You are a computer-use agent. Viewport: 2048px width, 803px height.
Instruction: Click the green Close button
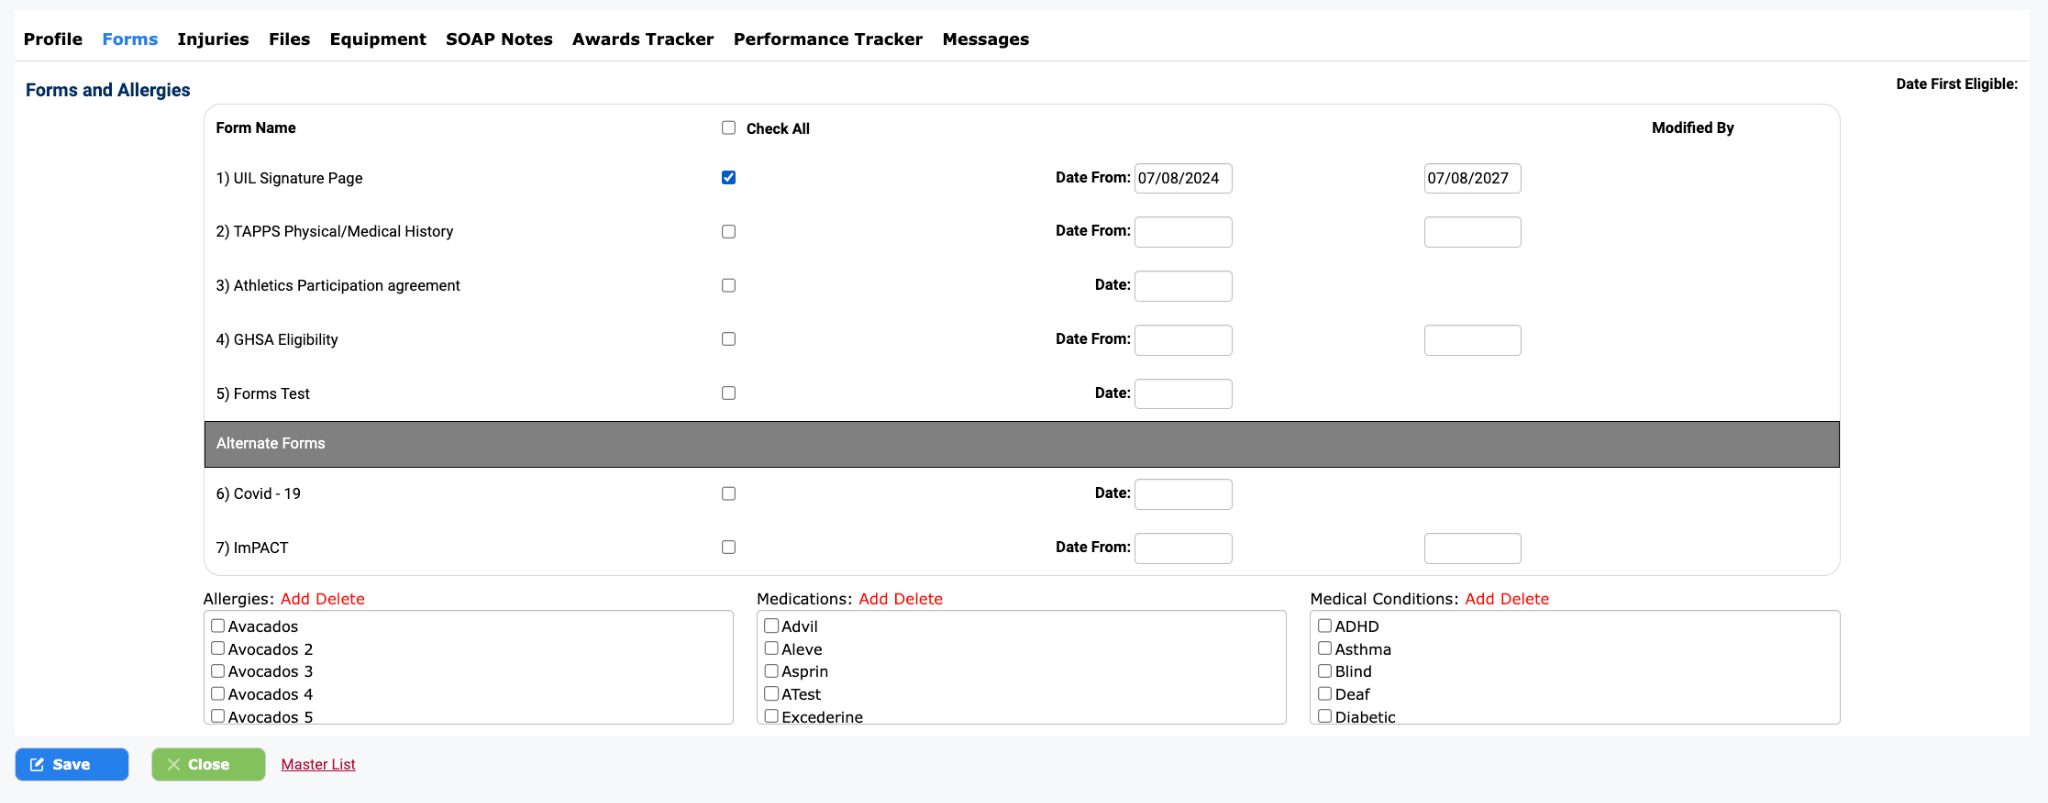pos(208,764)
